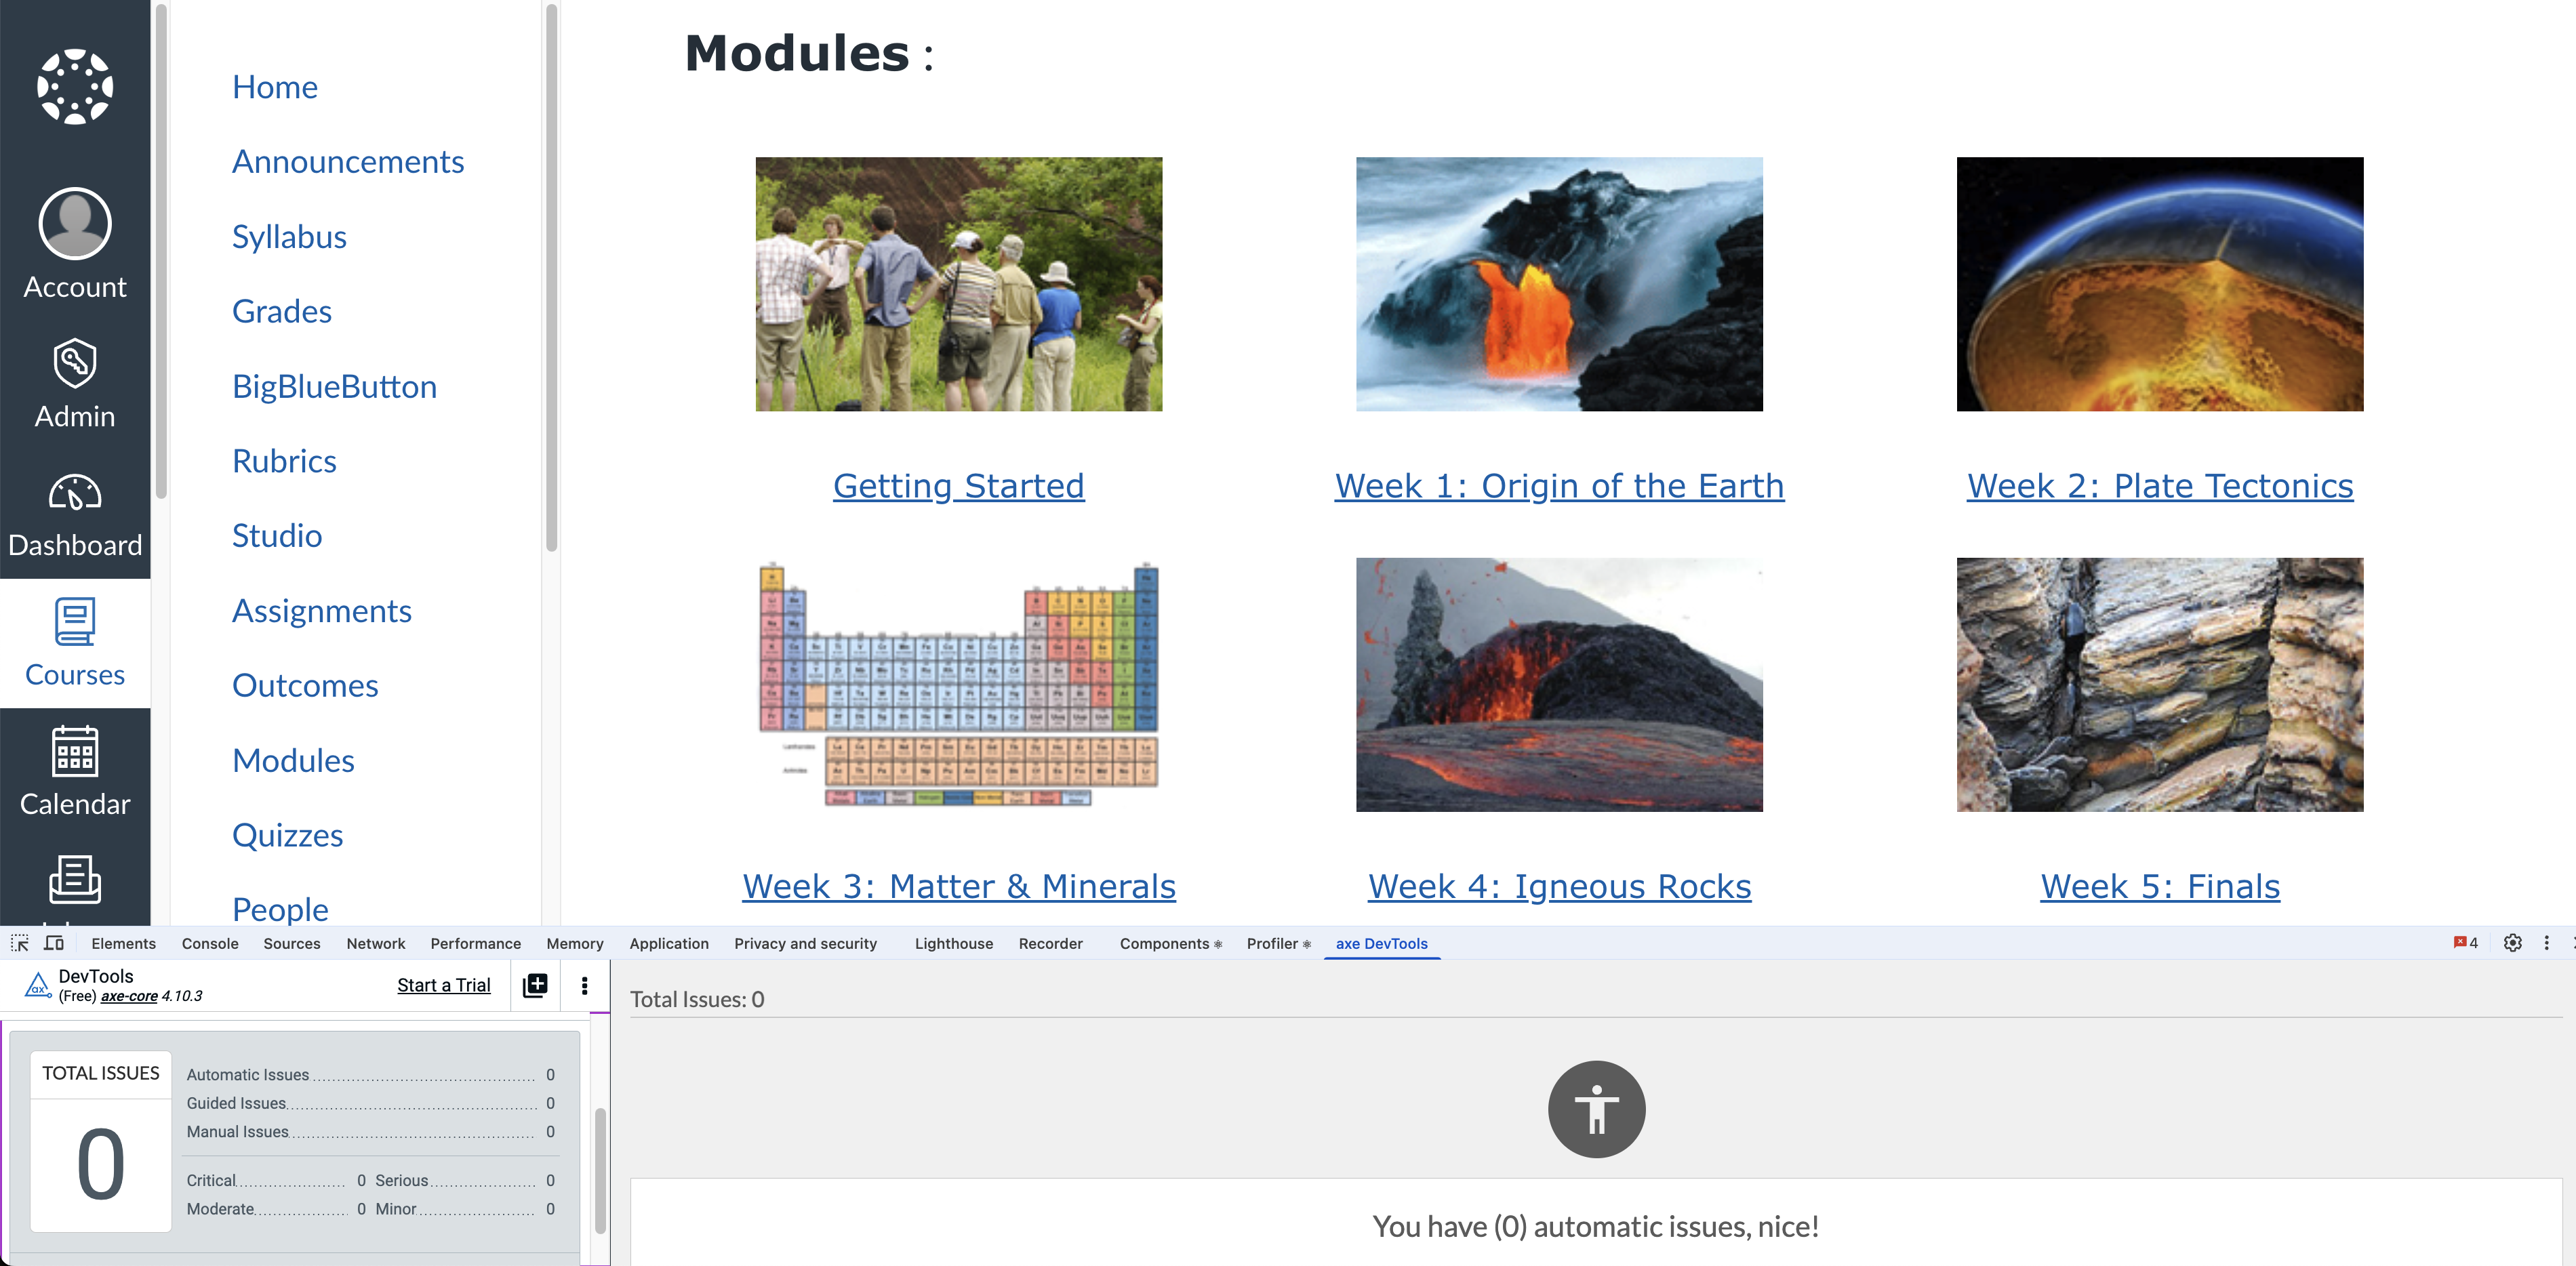Screen dimensions: 2576x1266
Task: Open the Week 1: Origin of the Earth module
Action: tap(1558, 486)
